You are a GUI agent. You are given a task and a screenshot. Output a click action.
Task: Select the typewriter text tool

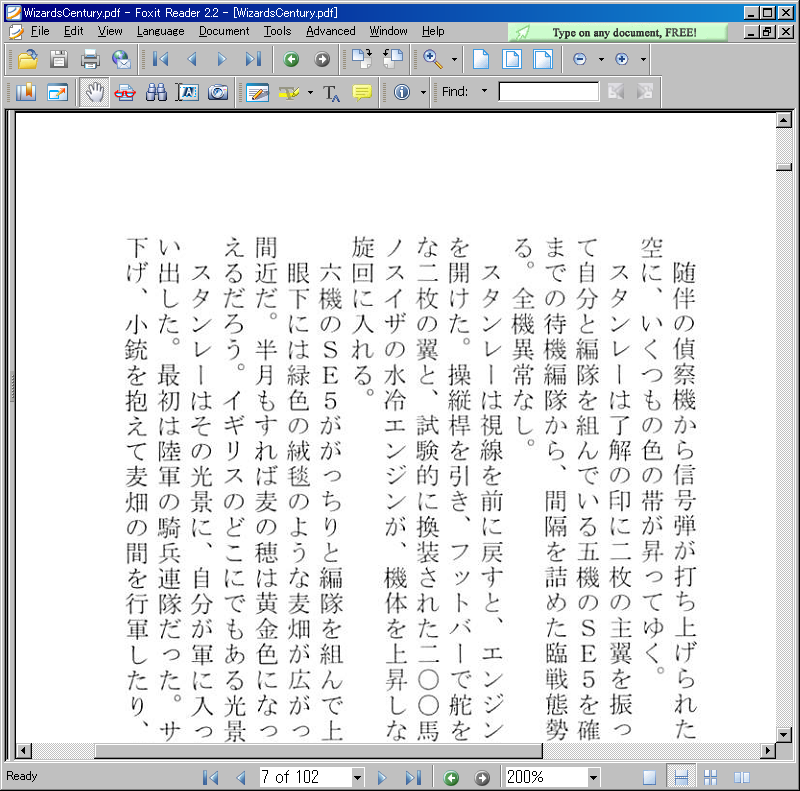(331, 93)
